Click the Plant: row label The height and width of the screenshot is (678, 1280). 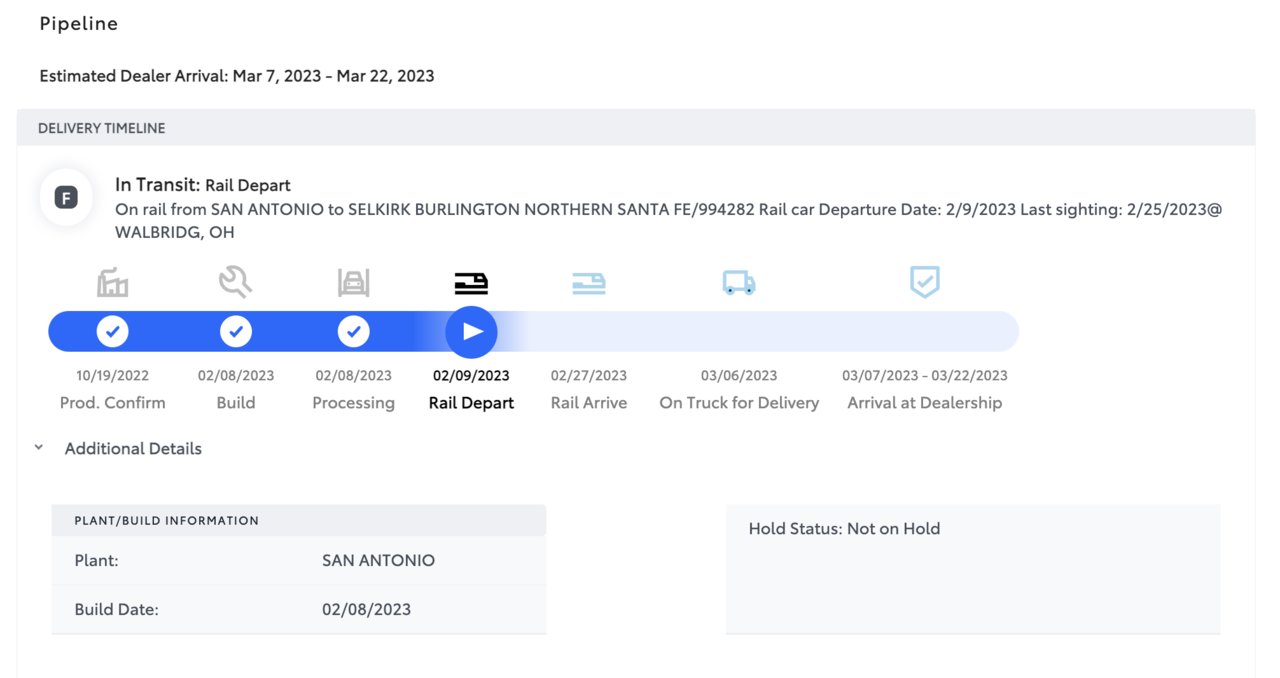tap(96, 561)
